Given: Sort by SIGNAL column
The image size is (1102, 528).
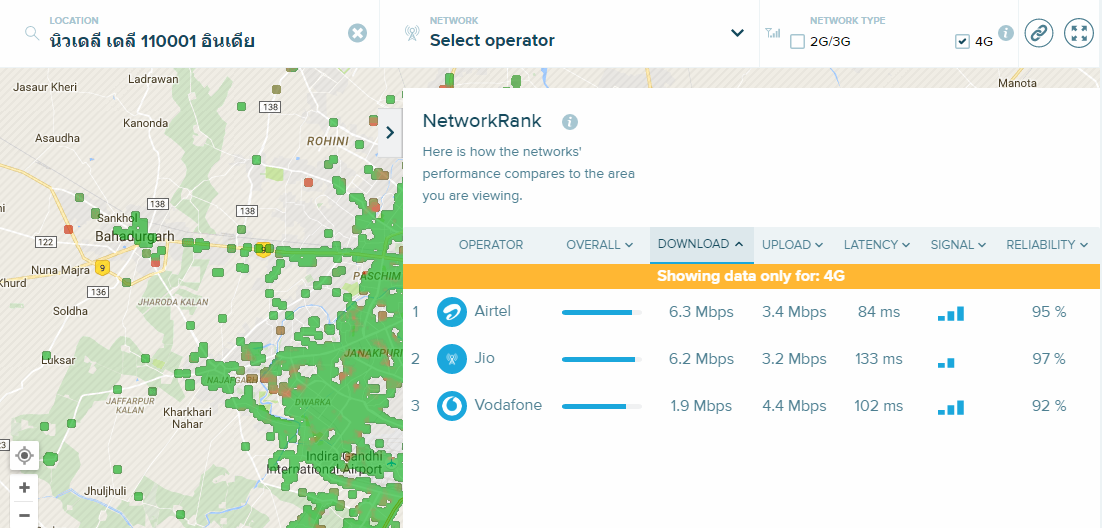Looking at the screenshot, I should click(958, 245).
